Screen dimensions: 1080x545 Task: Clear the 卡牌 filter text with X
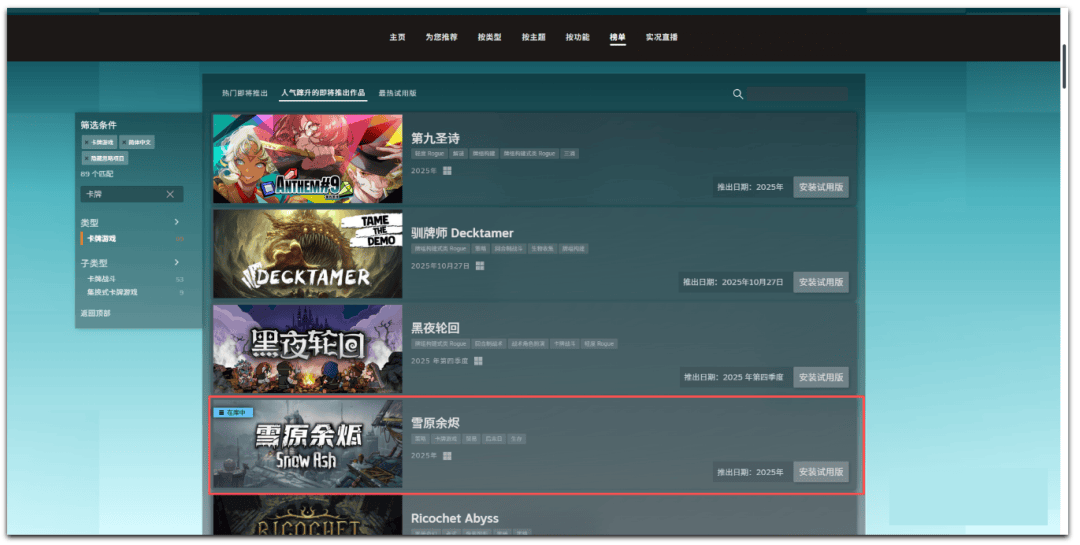(170, 194)
